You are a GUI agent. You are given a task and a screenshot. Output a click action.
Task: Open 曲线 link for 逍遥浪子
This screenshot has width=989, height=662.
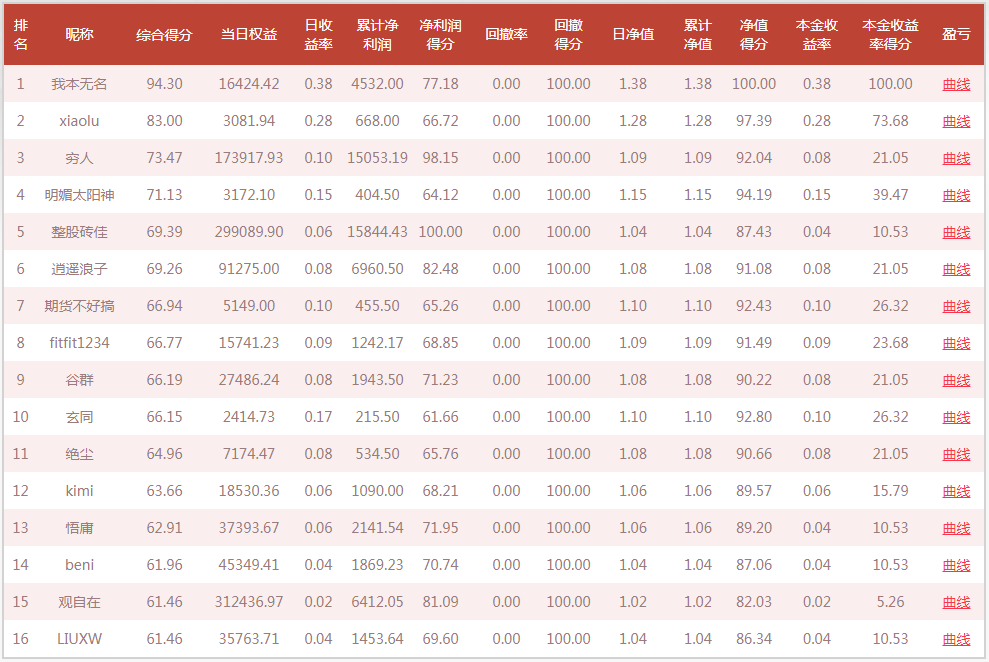click(x=956, y=269)
